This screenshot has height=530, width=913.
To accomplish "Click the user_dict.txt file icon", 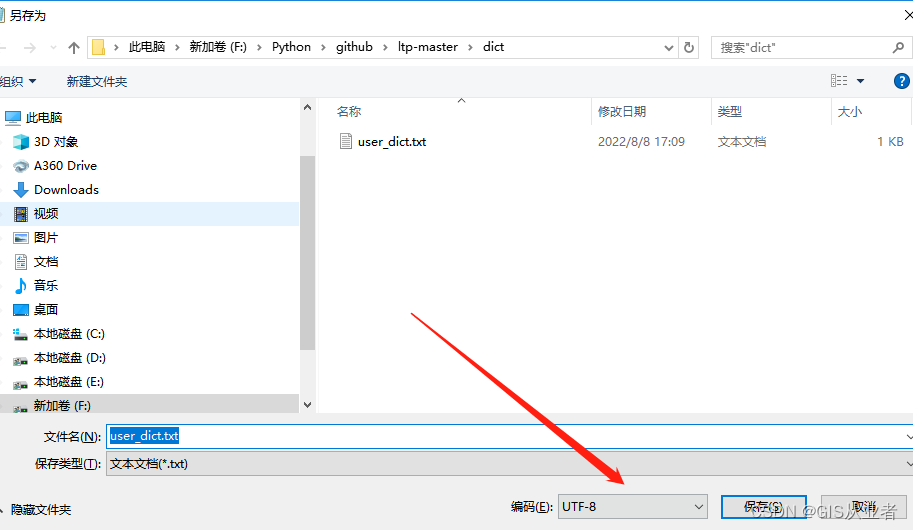I will point(346,142).
